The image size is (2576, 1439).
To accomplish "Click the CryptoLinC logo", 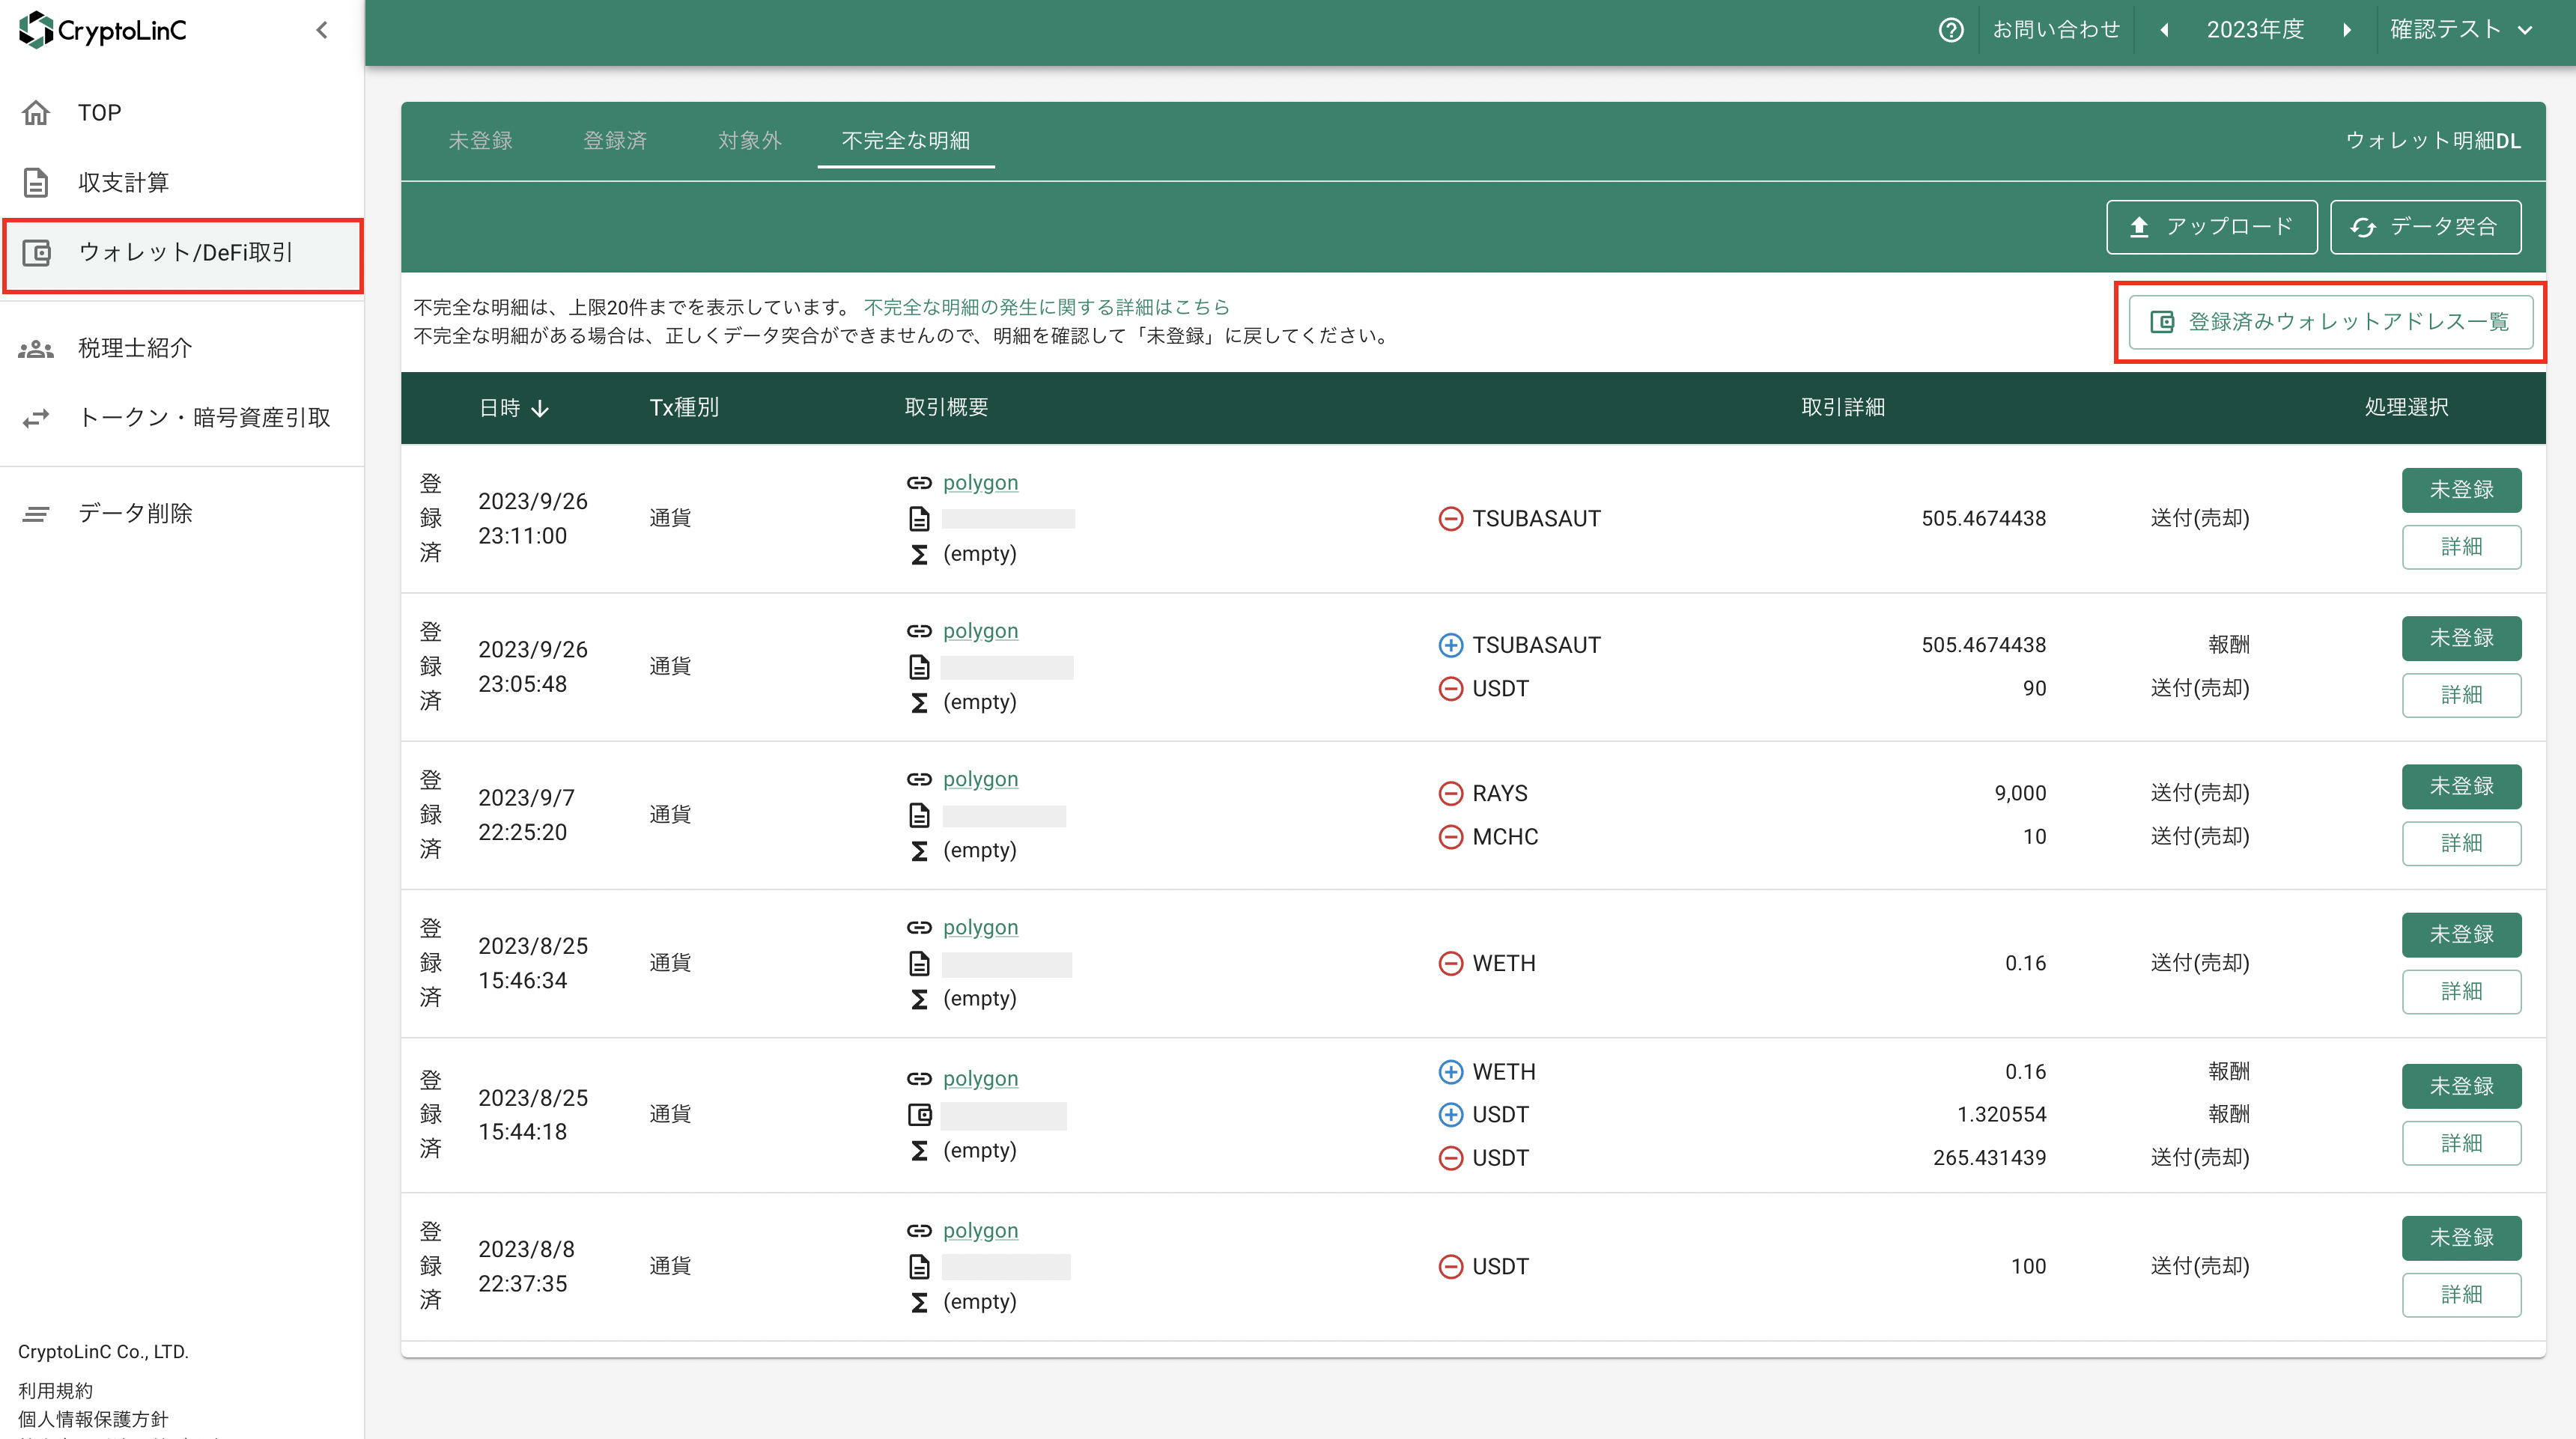I will click(x=103, y=30).
